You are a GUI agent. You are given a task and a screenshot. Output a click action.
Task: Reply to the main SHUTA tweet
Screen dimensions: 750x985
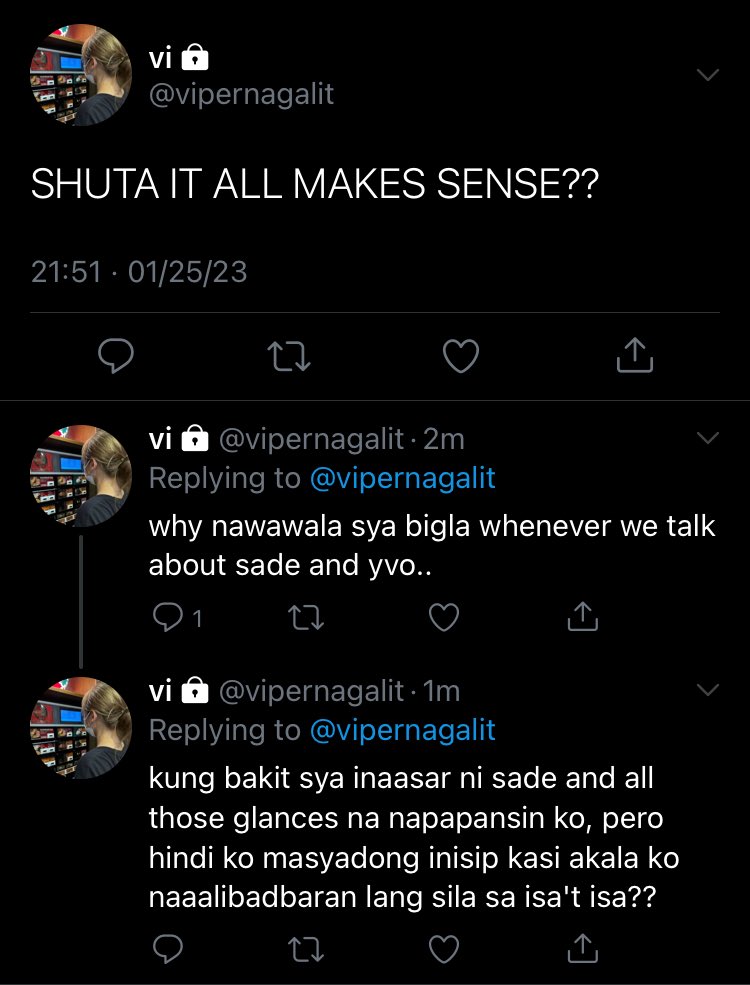tap(116, 356)
